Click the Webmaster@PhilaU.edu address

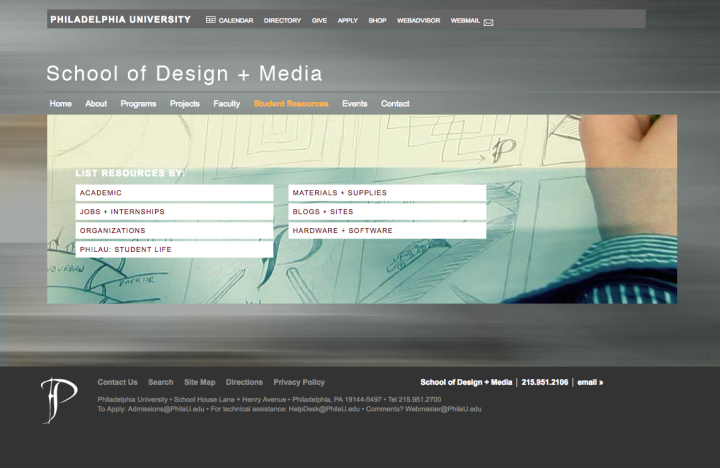[x=443, y=409]
